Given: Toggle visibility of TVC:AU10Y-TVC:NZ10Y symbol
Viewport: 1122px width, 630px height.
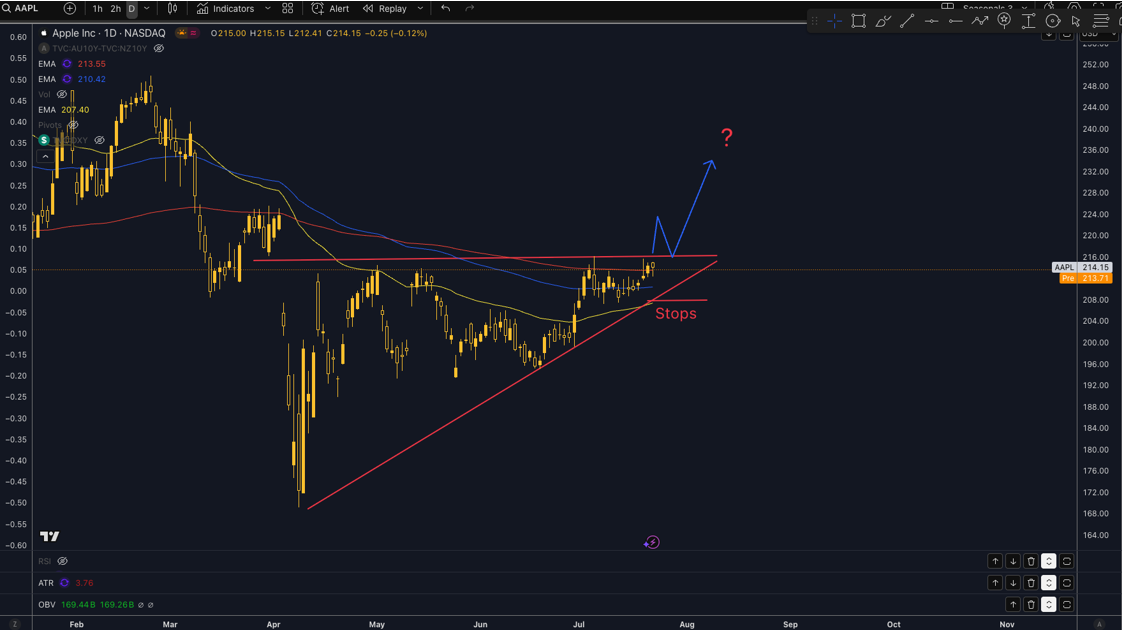Looking at the screenshot, I should click(x=159, y=49).
